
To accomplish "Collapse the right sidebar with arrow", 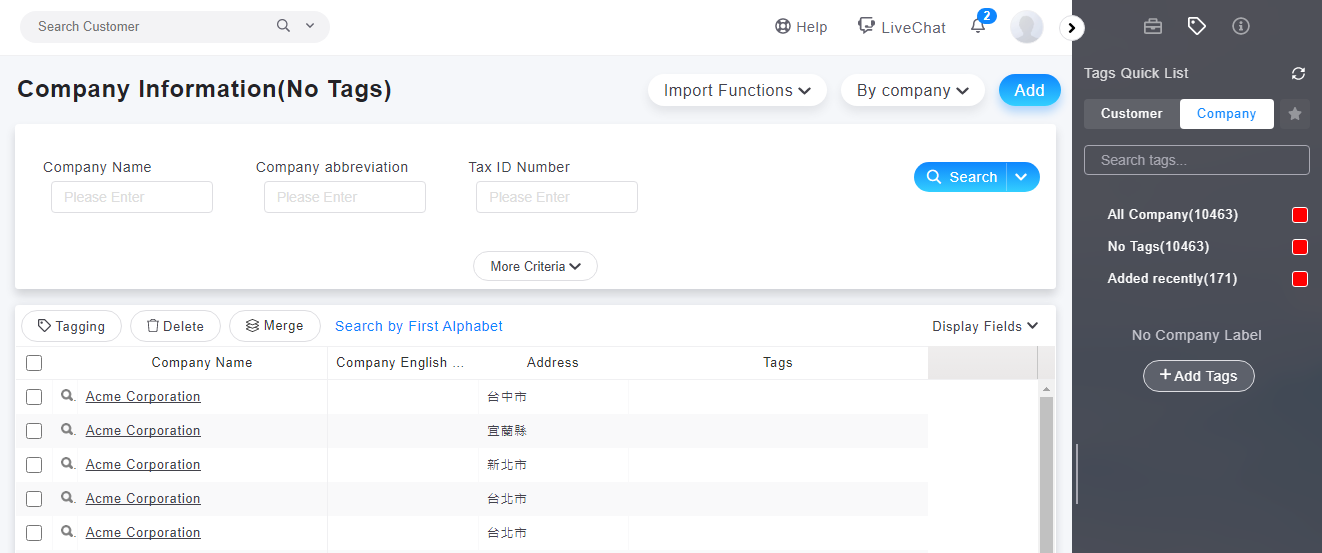I will [1072, 28].
